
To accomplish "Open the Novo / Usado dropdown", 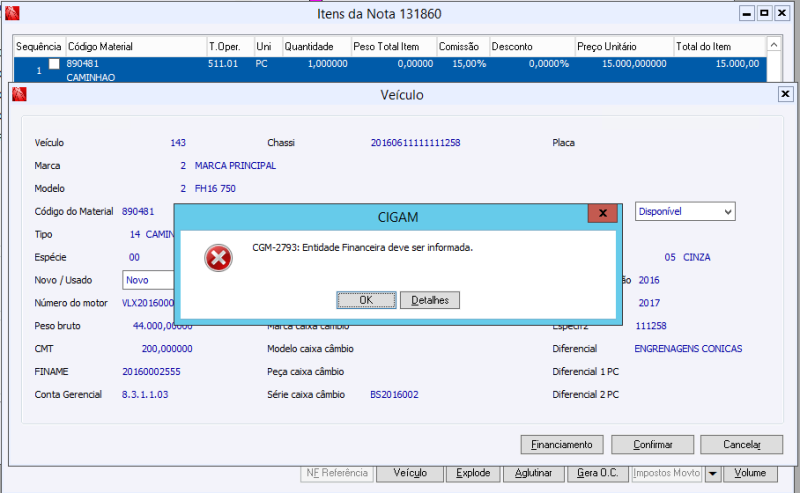I will click(148, 280).
